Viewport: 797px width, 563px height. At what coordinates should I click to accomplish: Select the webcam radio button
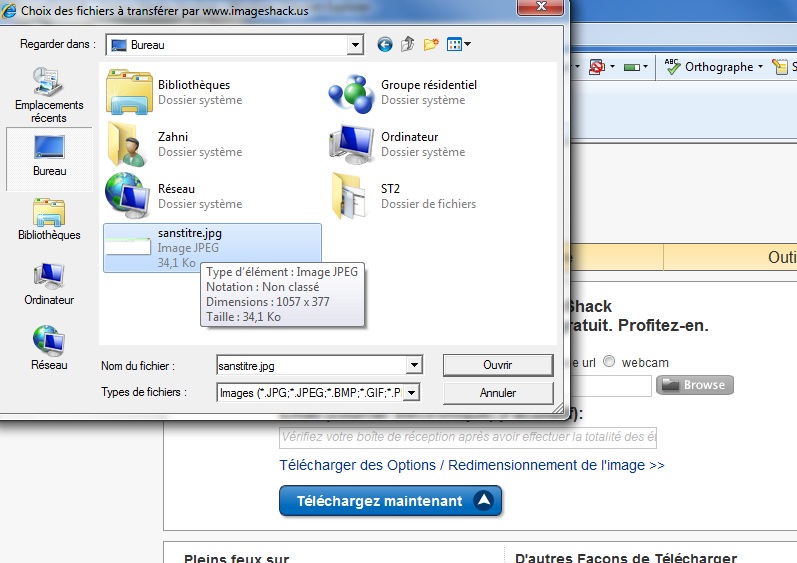tap(608, 362)
